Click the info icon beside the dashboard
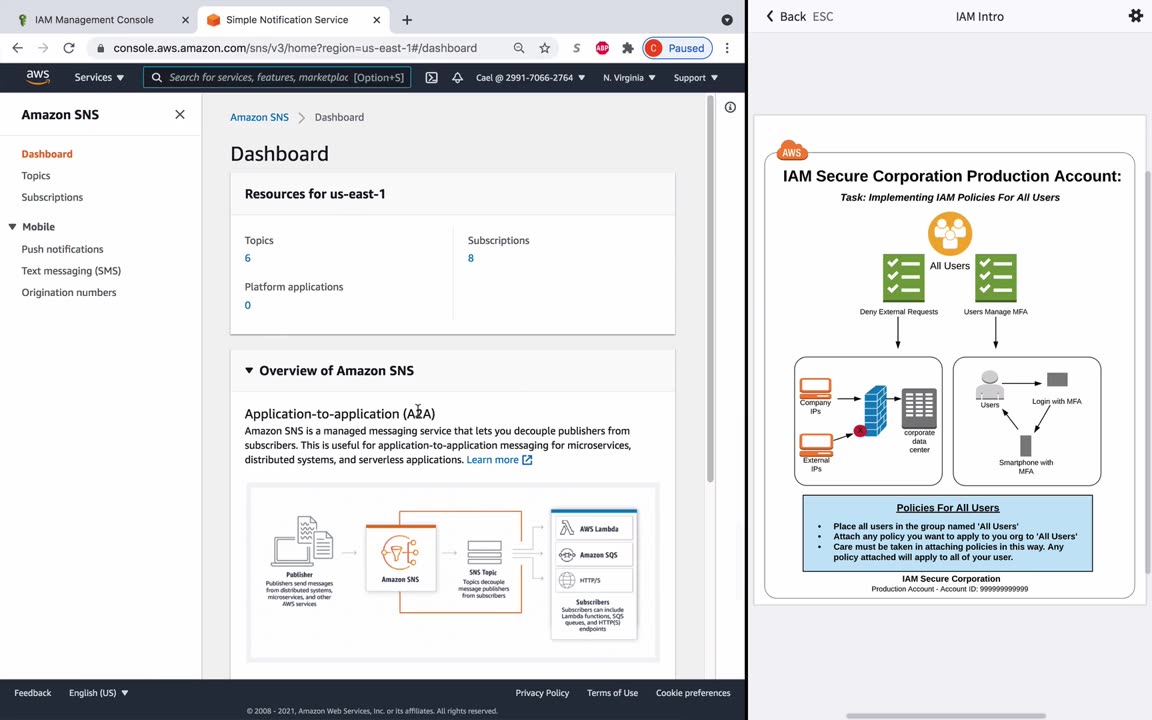This screenshot has height=720, width=1152. coord(730,107)
